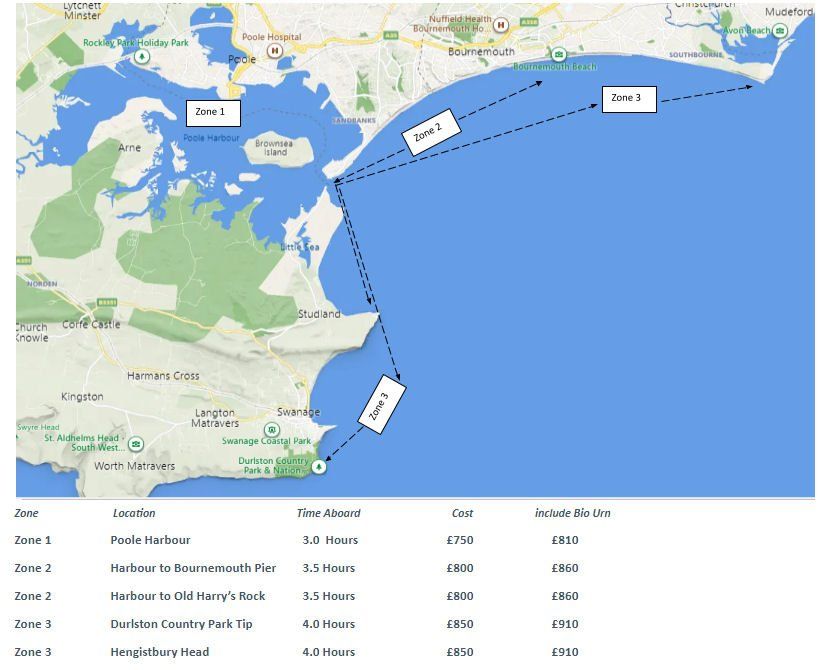Click Harbour to Bournemouth Pier location

[193, 568]
